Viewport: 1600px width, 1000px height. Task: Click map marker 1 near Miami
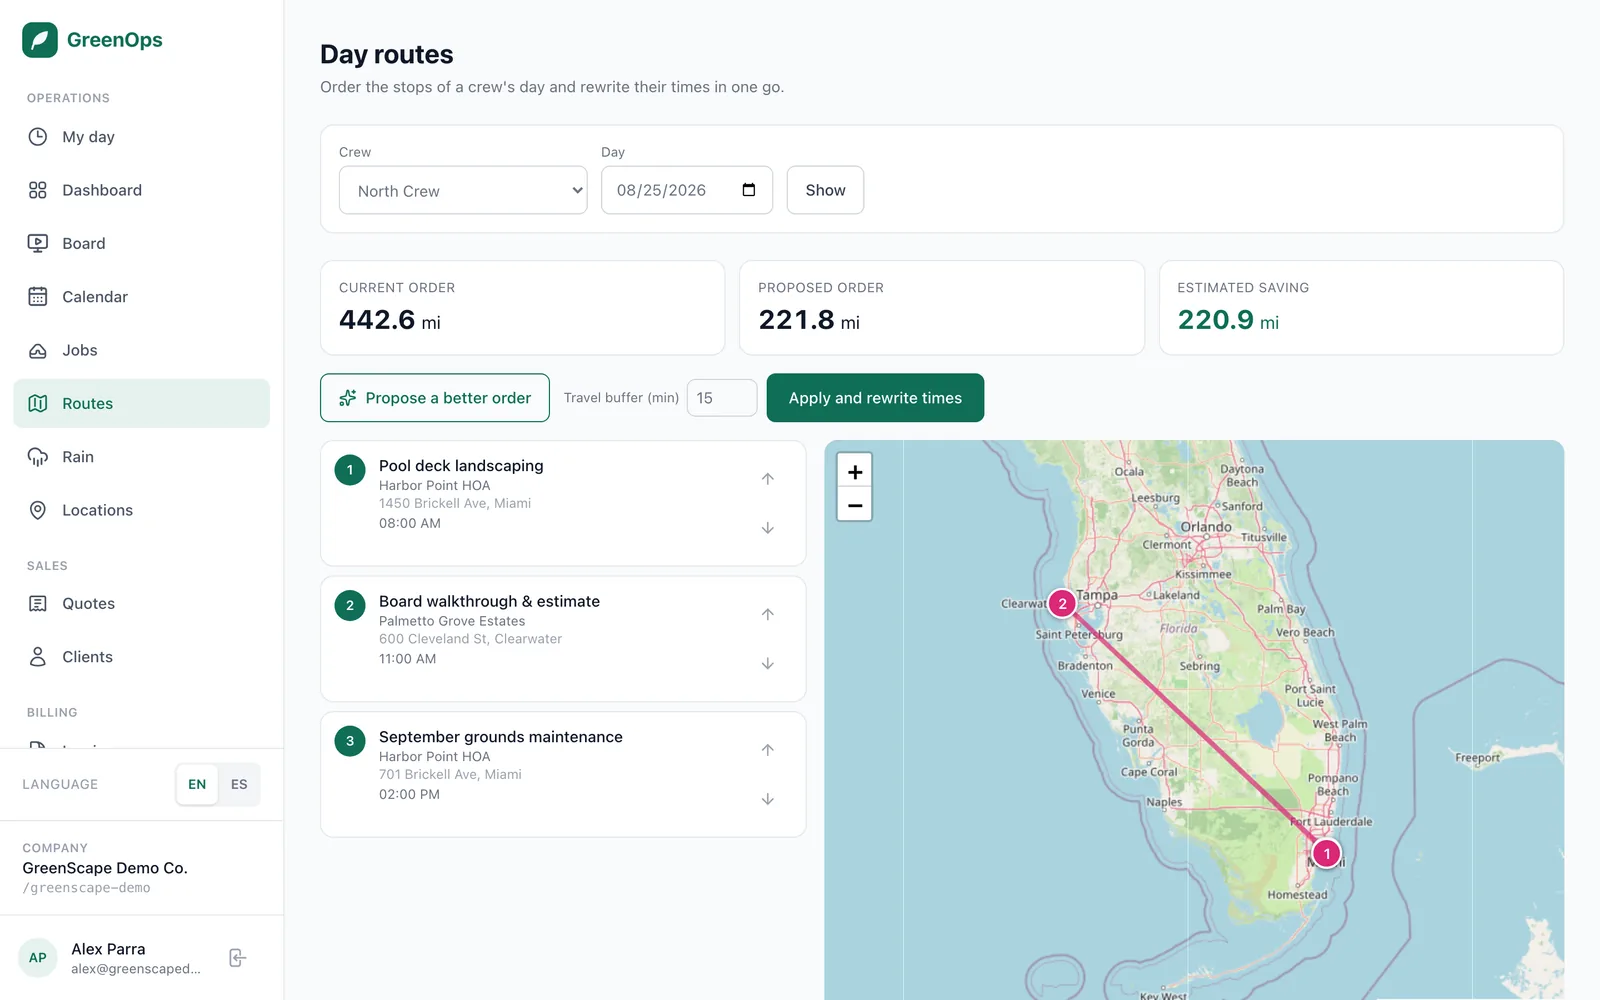click(x=1327, y=854)
